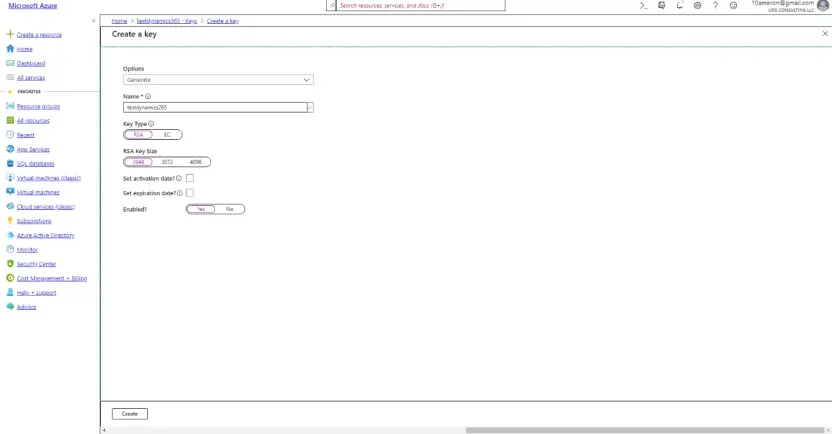Screen dimensions: 832x434
Task: Click the Home house icon in sidebar
Action: [10, 48]
